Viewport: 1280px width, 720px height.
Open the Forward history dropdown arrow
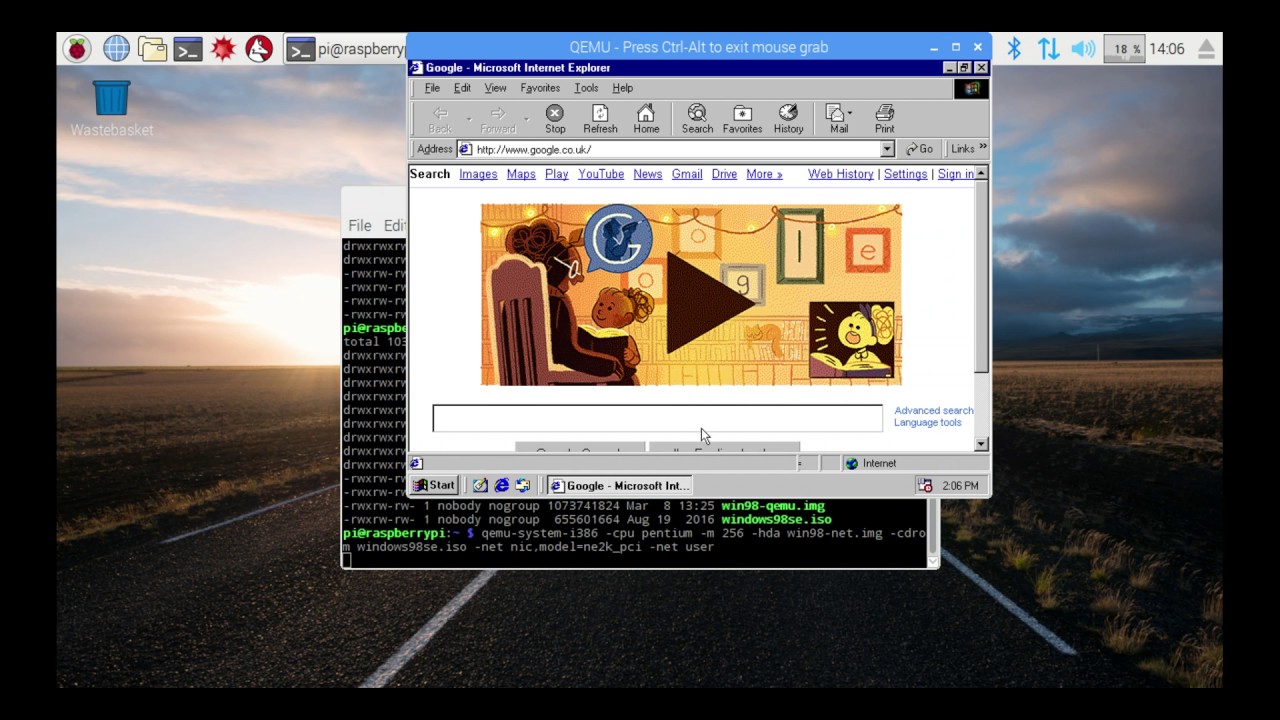(x=526, y=118)
